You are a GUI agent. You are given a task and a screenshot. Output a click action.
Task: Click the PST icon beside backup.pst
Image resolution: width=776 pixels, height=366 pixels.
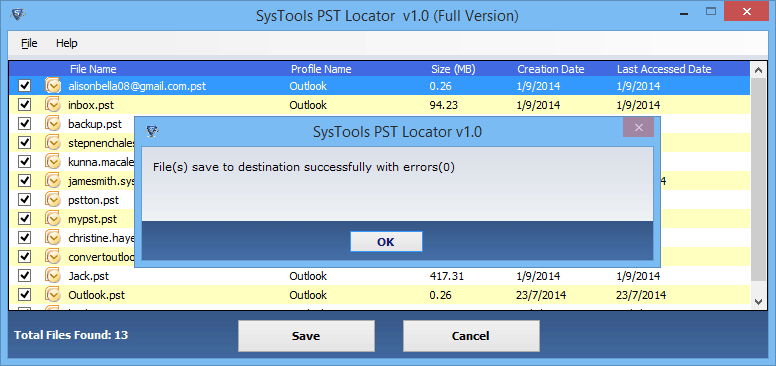point(52,123)
